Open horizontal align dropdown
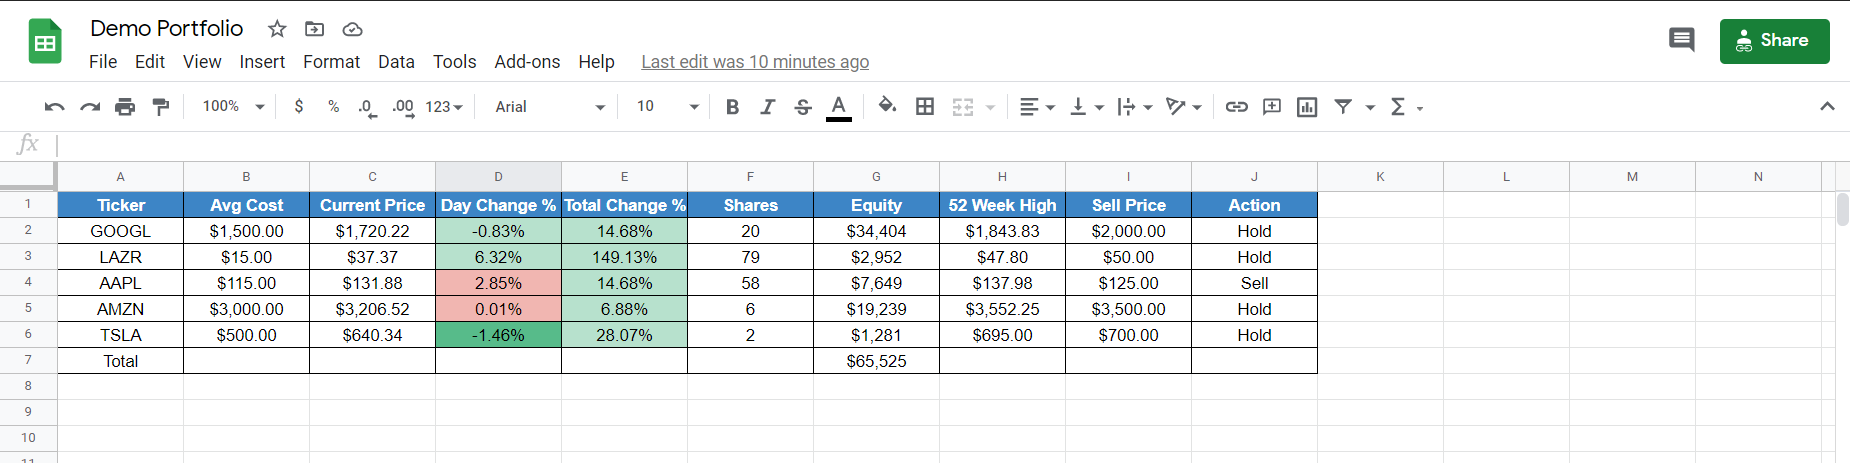 pyautogui.click(x=1037, y=107)
